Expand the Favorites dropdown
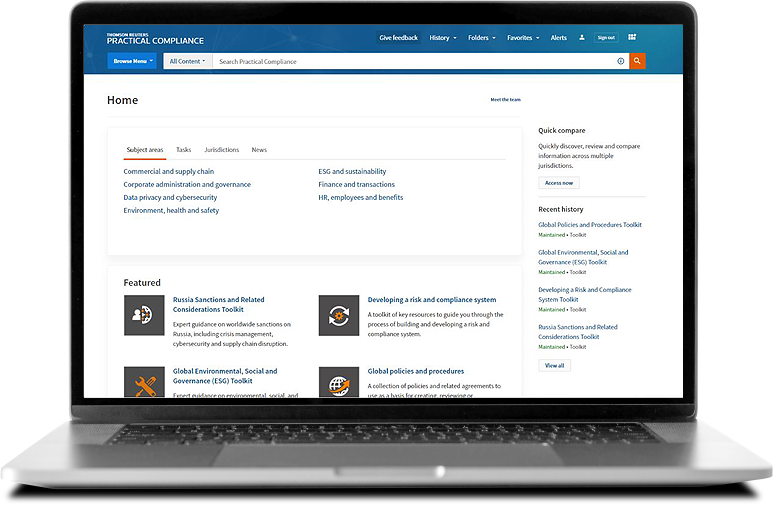 [523, 38]
